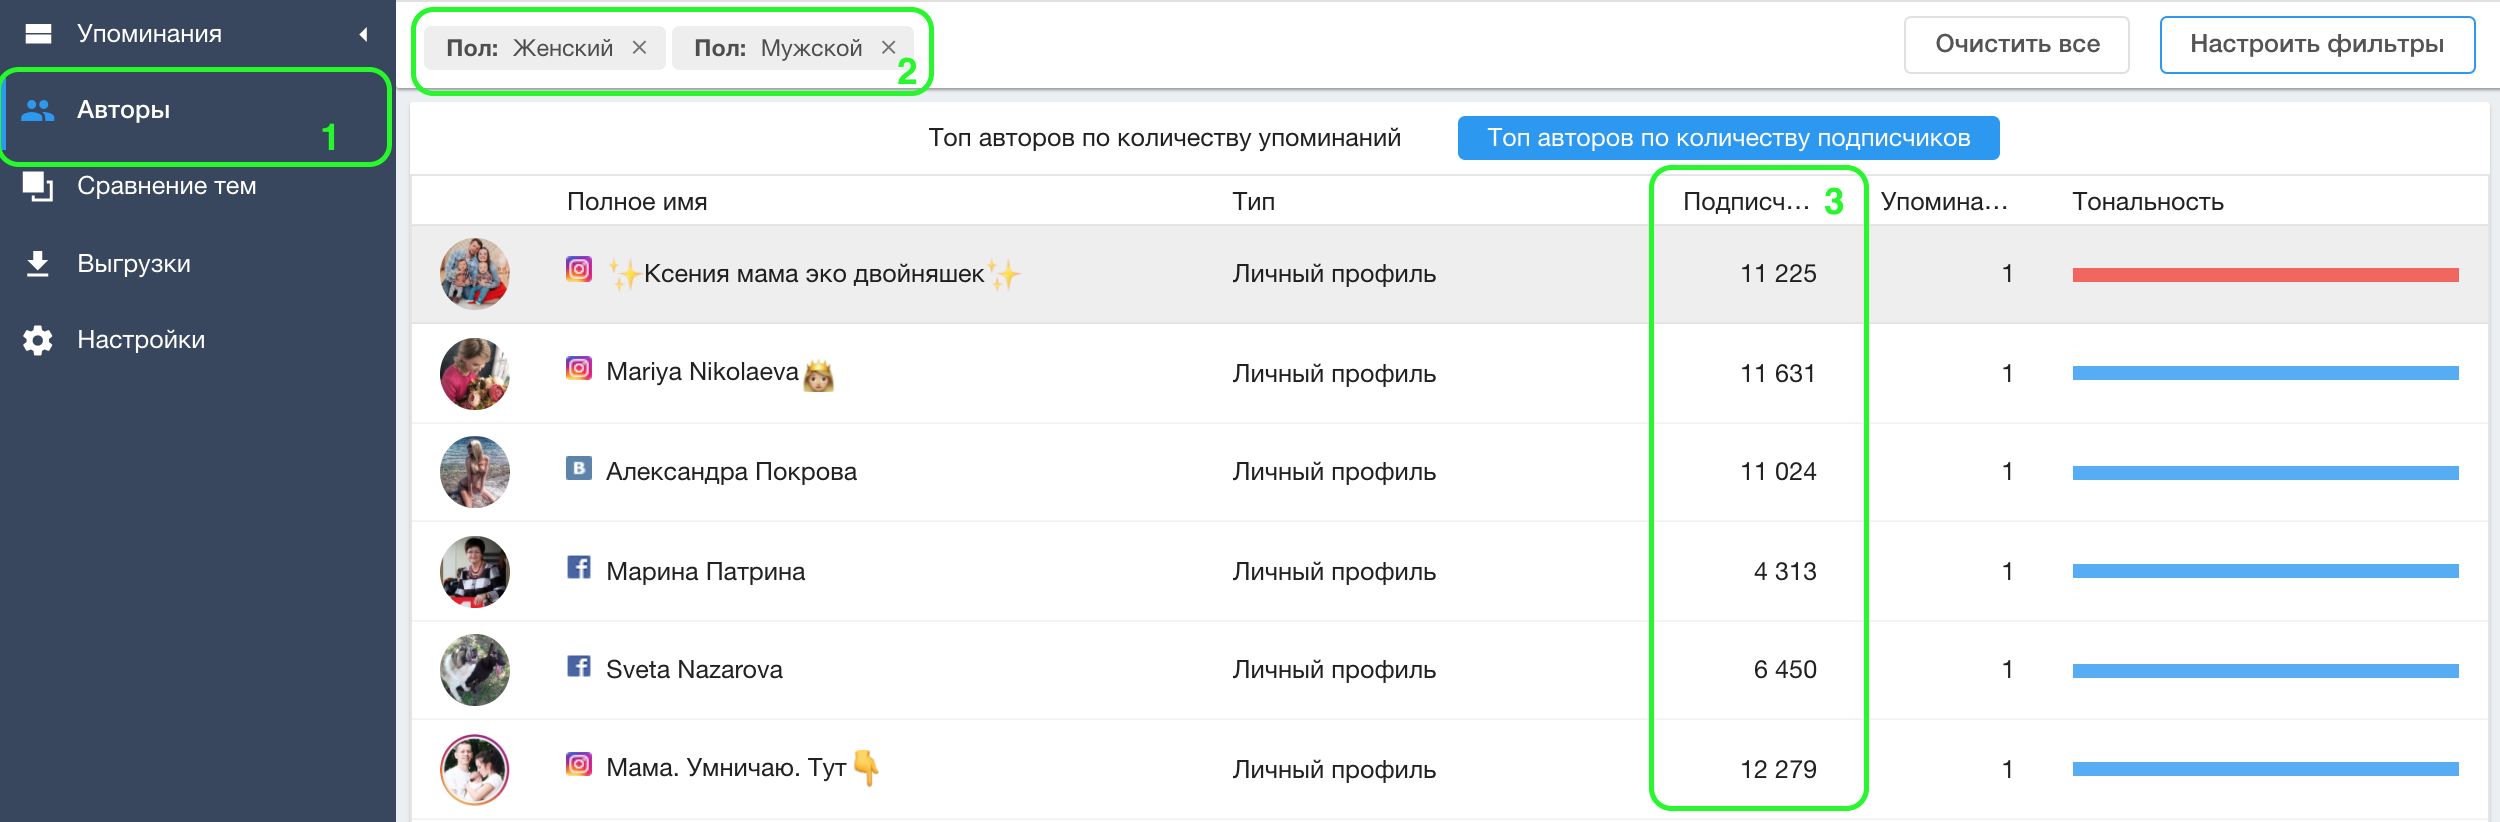Screen dimensions: 2500x822
Task: Click Мама. Умничаю. Тут avatar
Action: [475, 770]
